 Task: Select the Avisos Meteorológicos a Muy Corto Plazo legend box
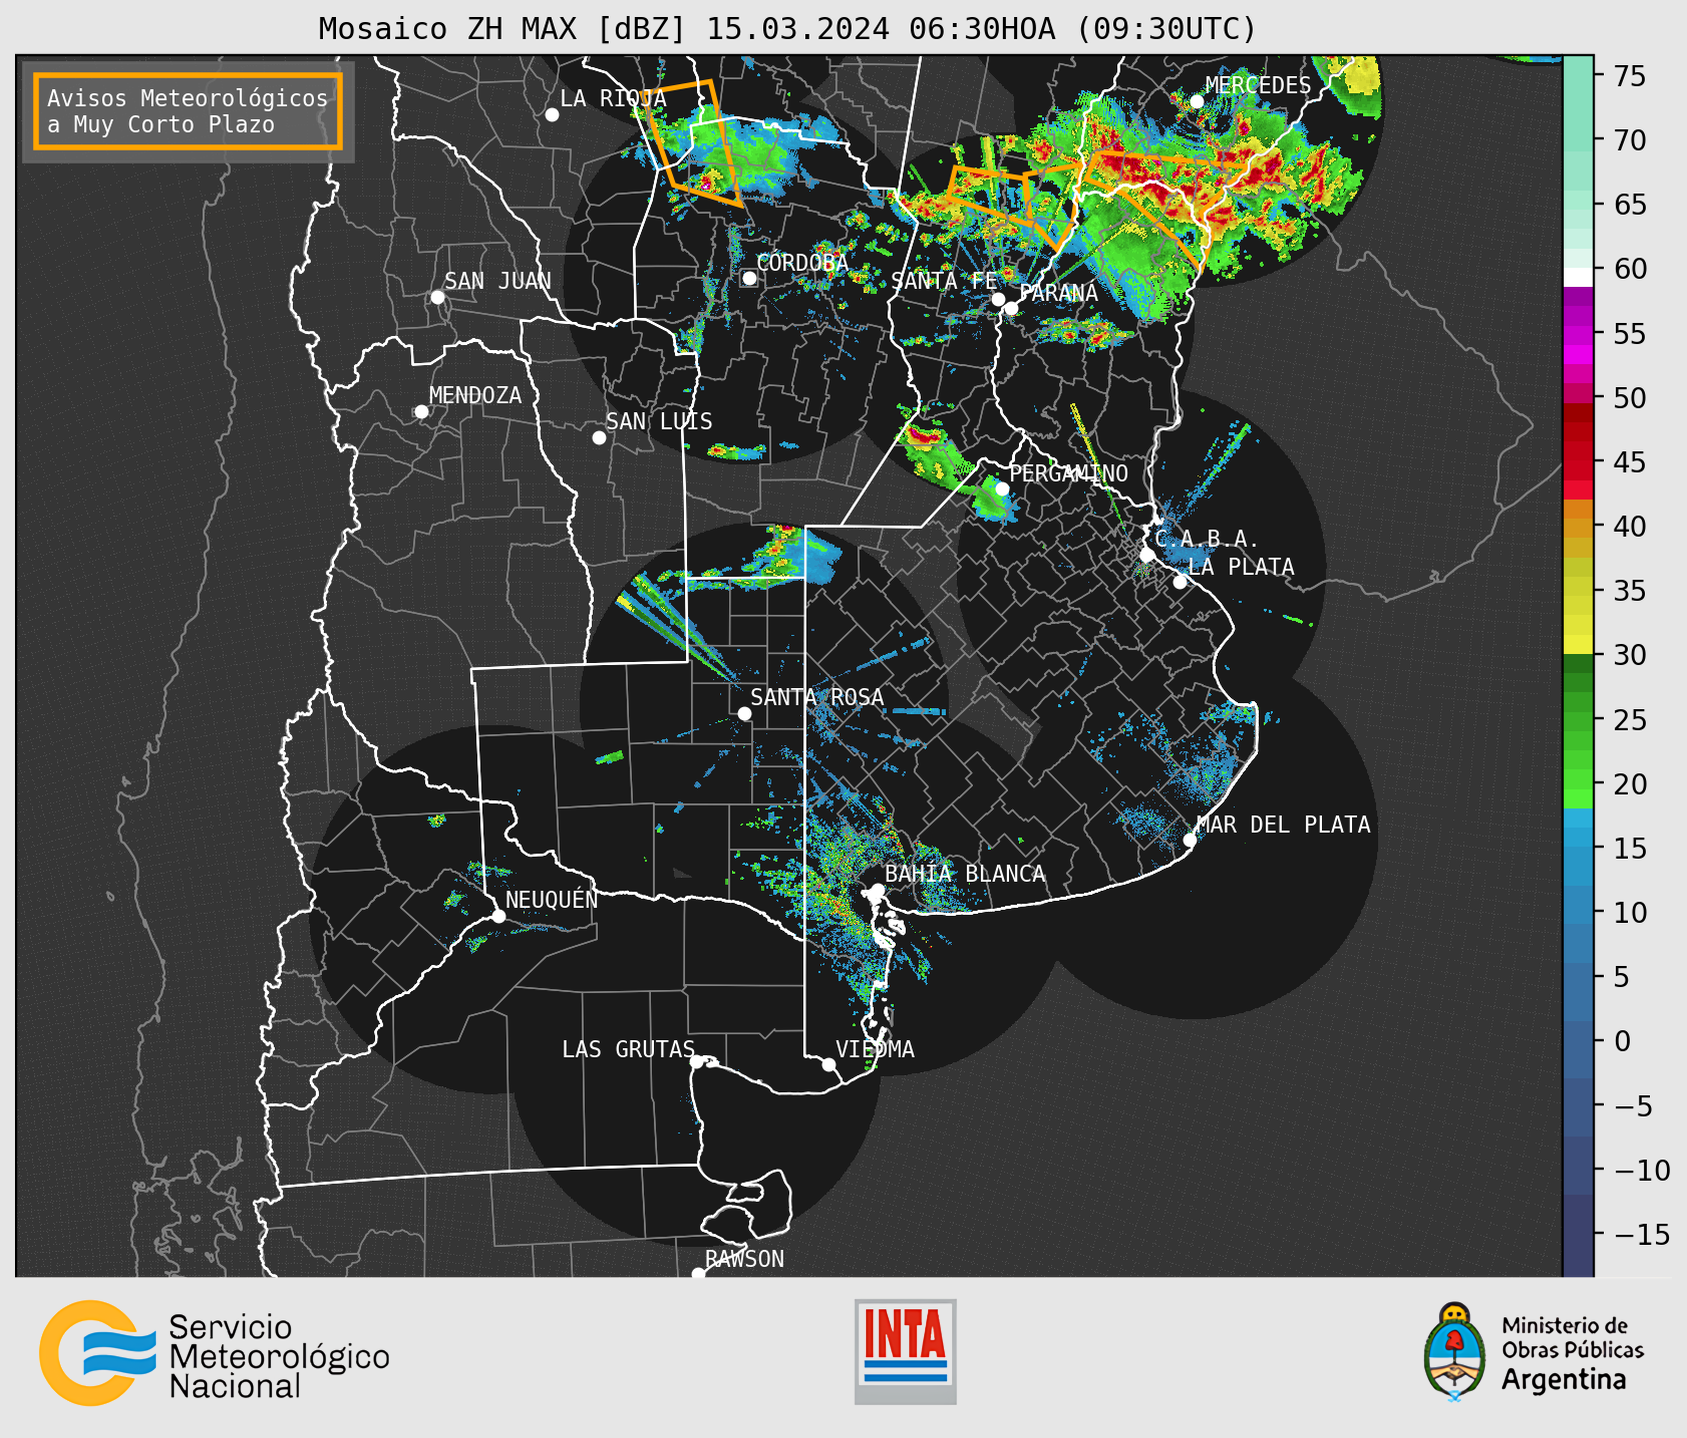188,111
